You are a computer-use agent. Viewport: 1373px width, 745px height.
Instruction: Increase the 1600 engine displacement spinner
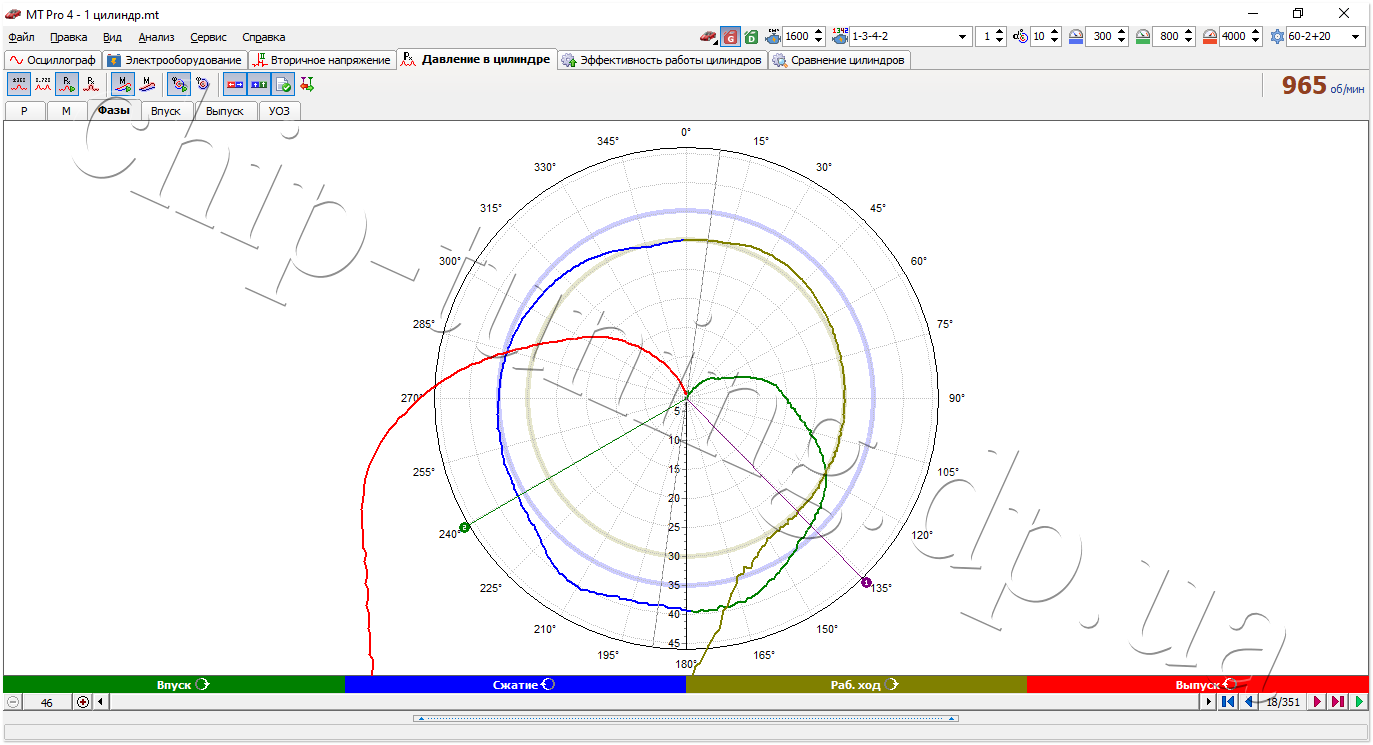(x=819, y=32)
